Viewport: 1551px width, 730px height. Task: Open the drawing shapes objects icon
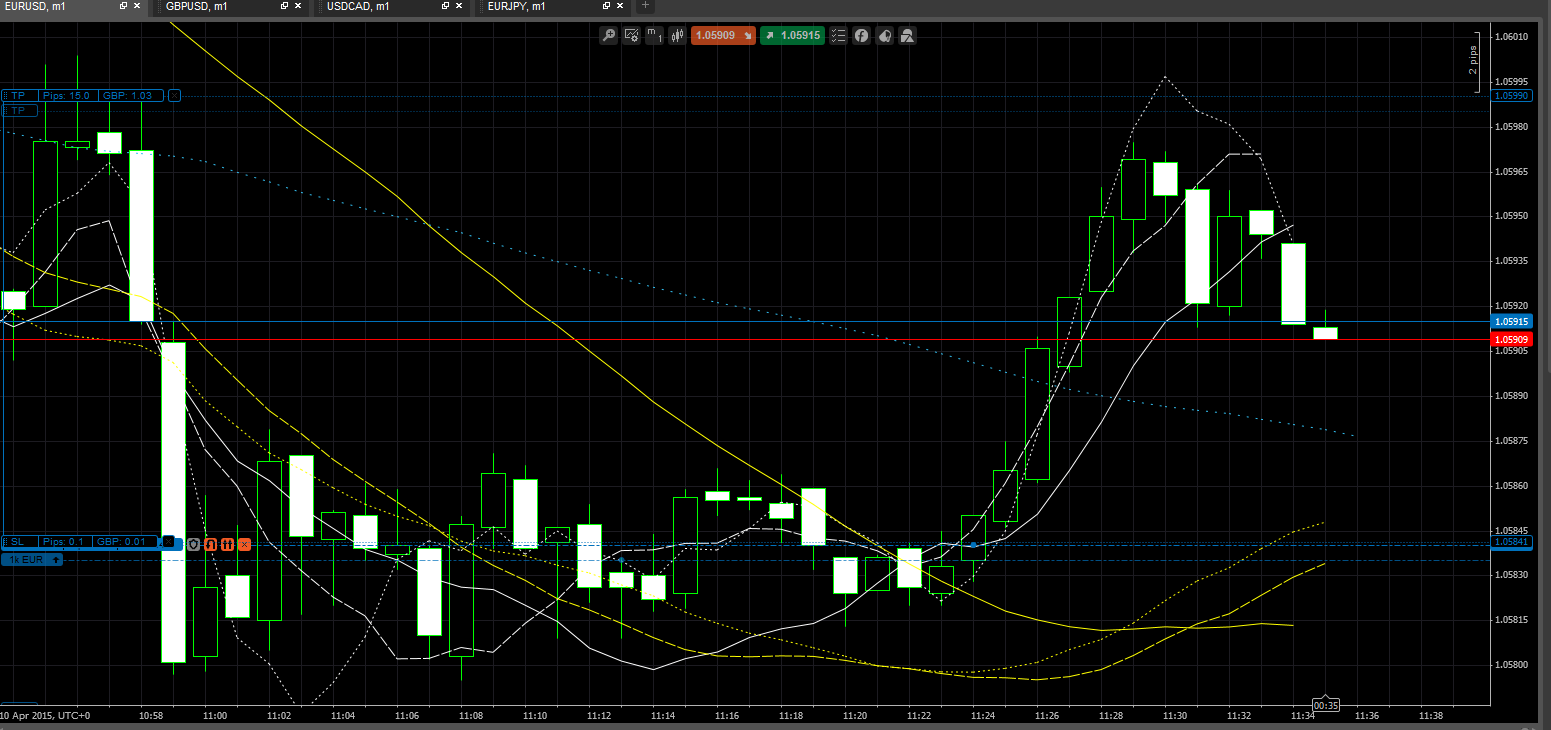click(x=907, y=36)
